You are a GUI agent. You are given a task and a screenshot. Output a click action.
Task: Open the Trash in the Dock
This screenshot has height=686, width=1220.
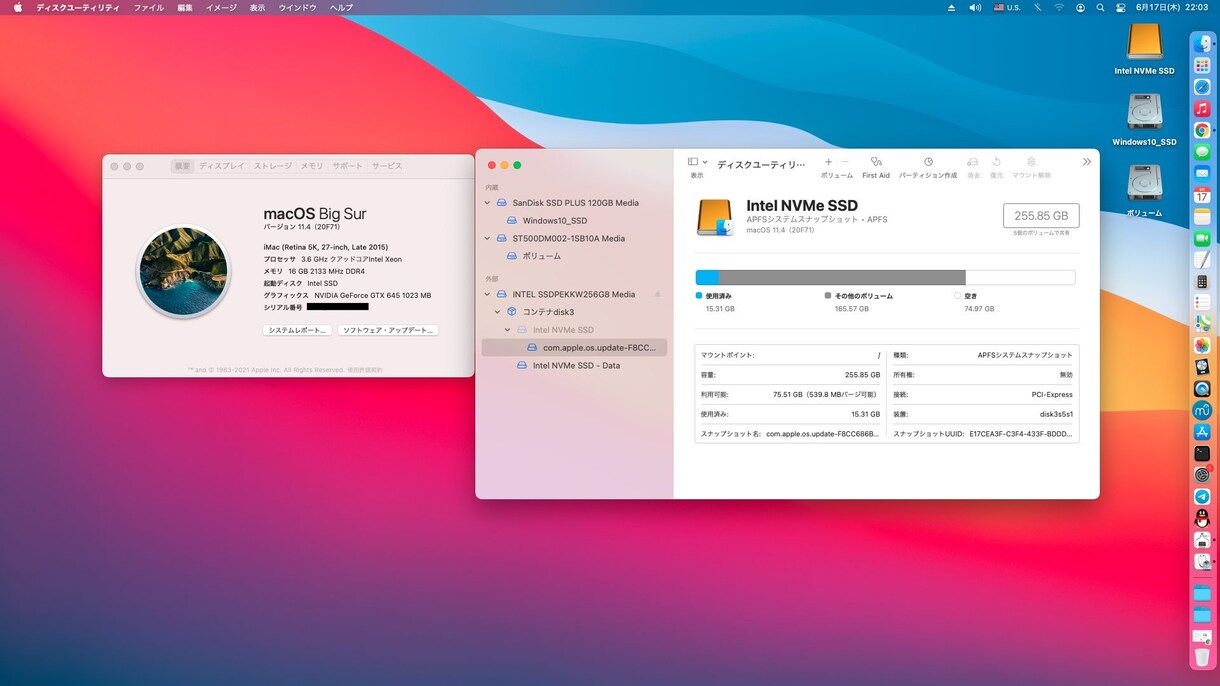click(x=1202, y=657)
